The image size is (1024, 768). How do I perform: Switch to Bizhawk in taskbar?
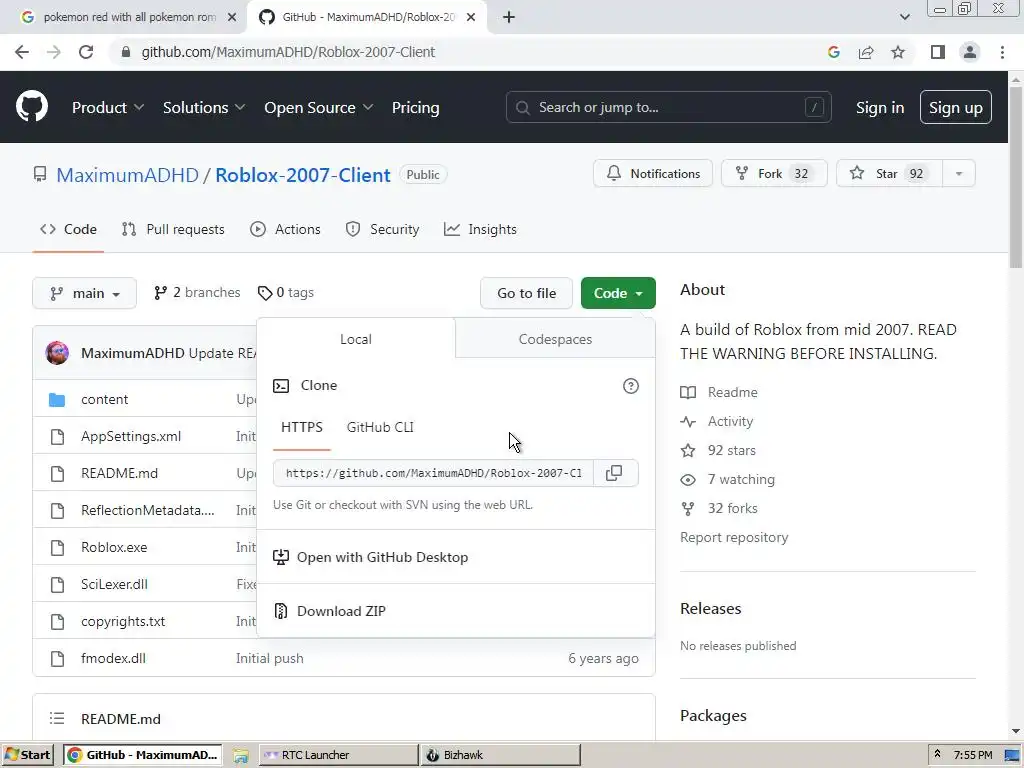coord(500,755)
